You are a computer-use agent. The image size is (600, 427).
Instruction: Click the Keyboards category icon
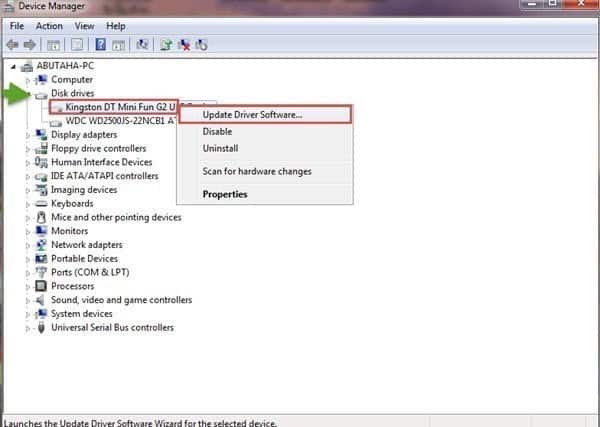[41, 204]
